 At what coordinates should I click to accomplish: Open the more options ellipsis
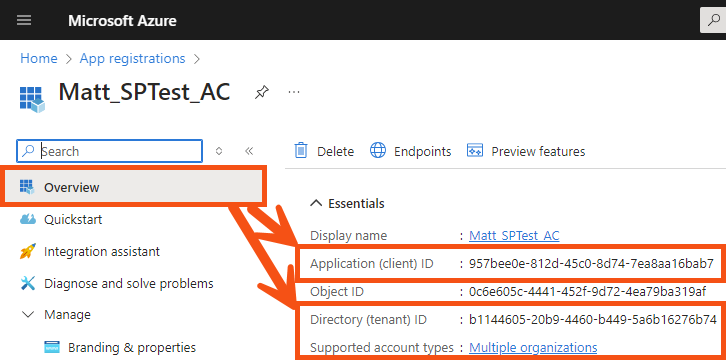click(x=294, y=92)
